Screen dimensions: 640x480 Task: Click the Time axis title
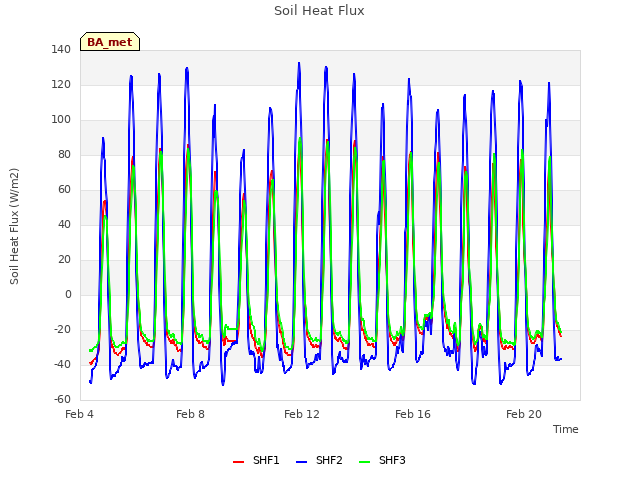[566, 429]
